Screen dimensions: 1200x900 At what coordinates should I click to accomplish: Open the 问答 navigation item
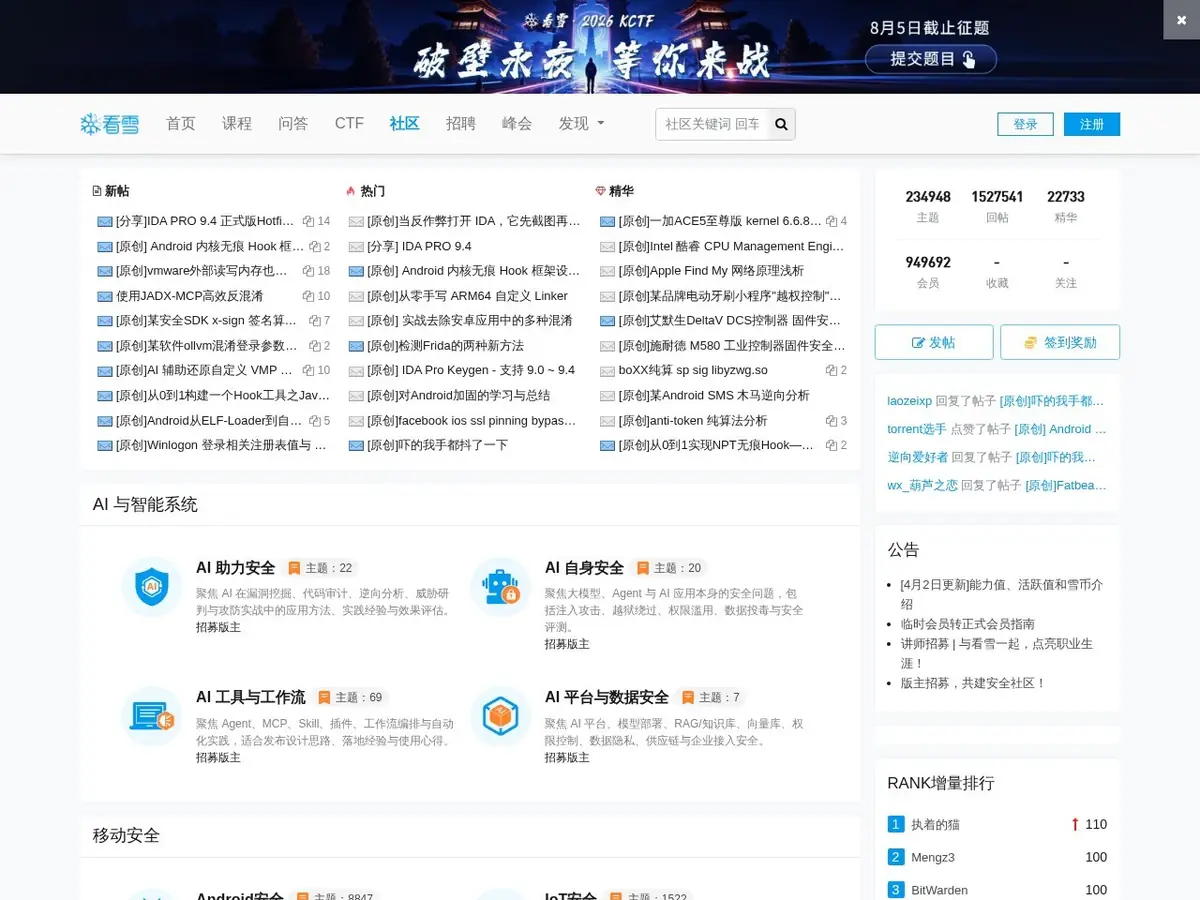[293, 124]
